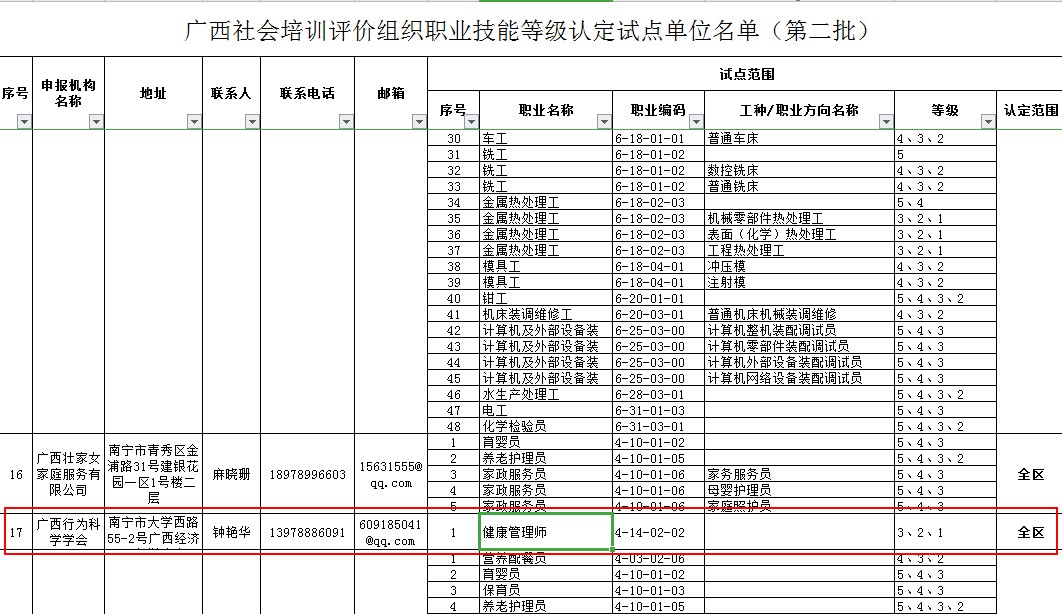This screenshot has width=1062, height=614.
Task: Select the 认定范围 header cell
Action: click(1030, 110)
